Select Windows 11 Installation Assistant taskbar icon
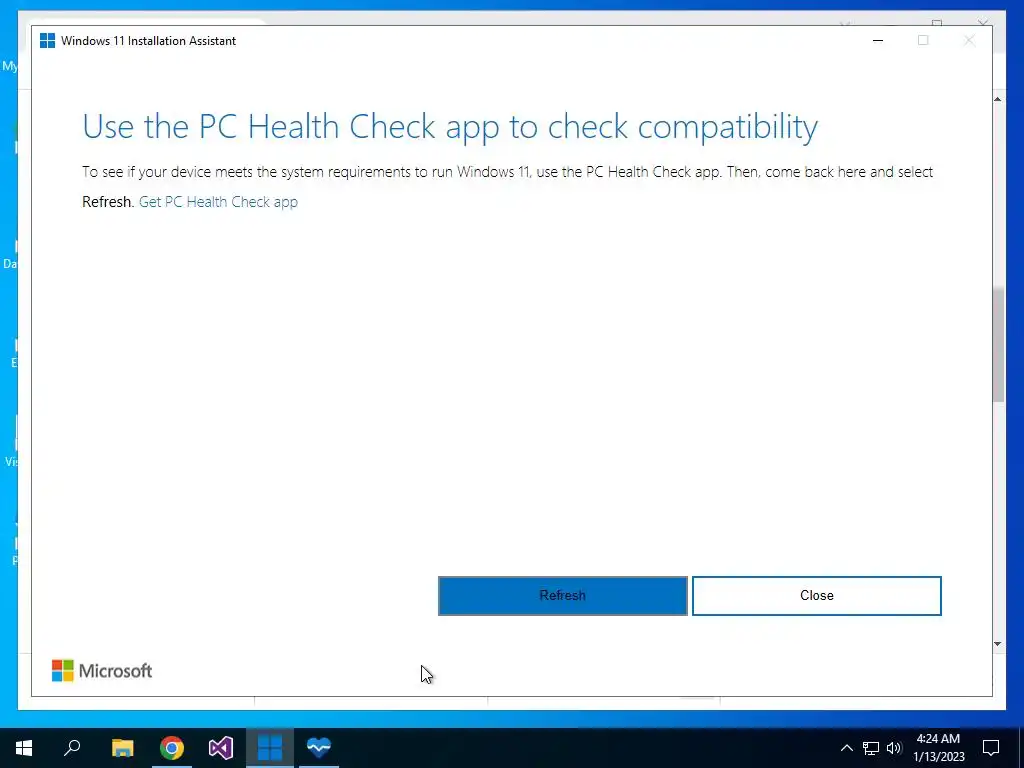 pos(270,748)
